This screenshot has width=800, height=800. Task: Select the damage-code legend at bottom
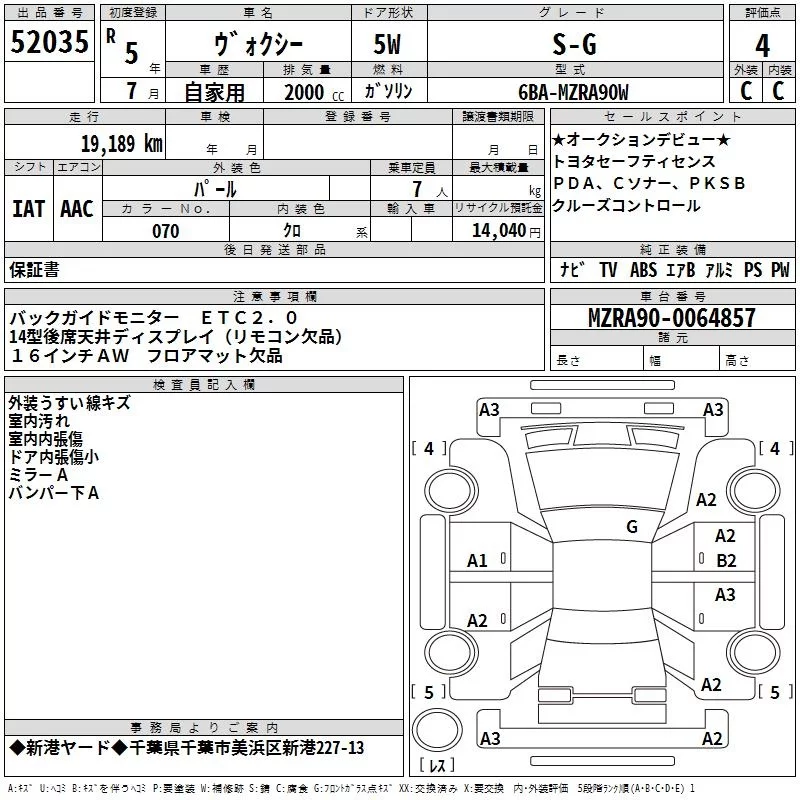[x=351, y=789]
